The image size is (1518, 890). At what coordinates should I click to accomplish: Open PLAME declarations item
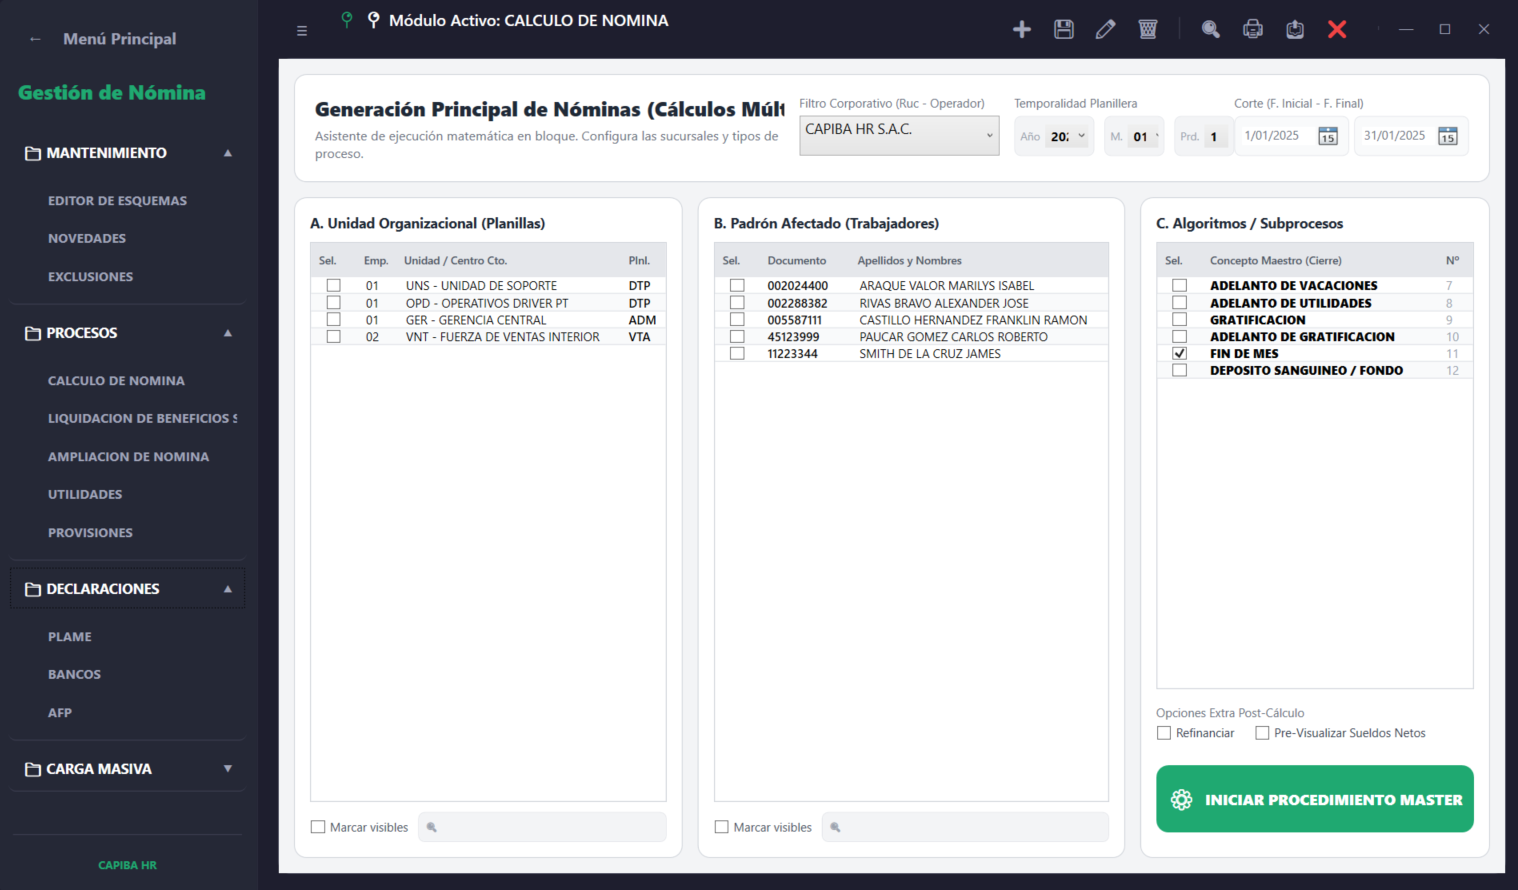pos(70,637)
